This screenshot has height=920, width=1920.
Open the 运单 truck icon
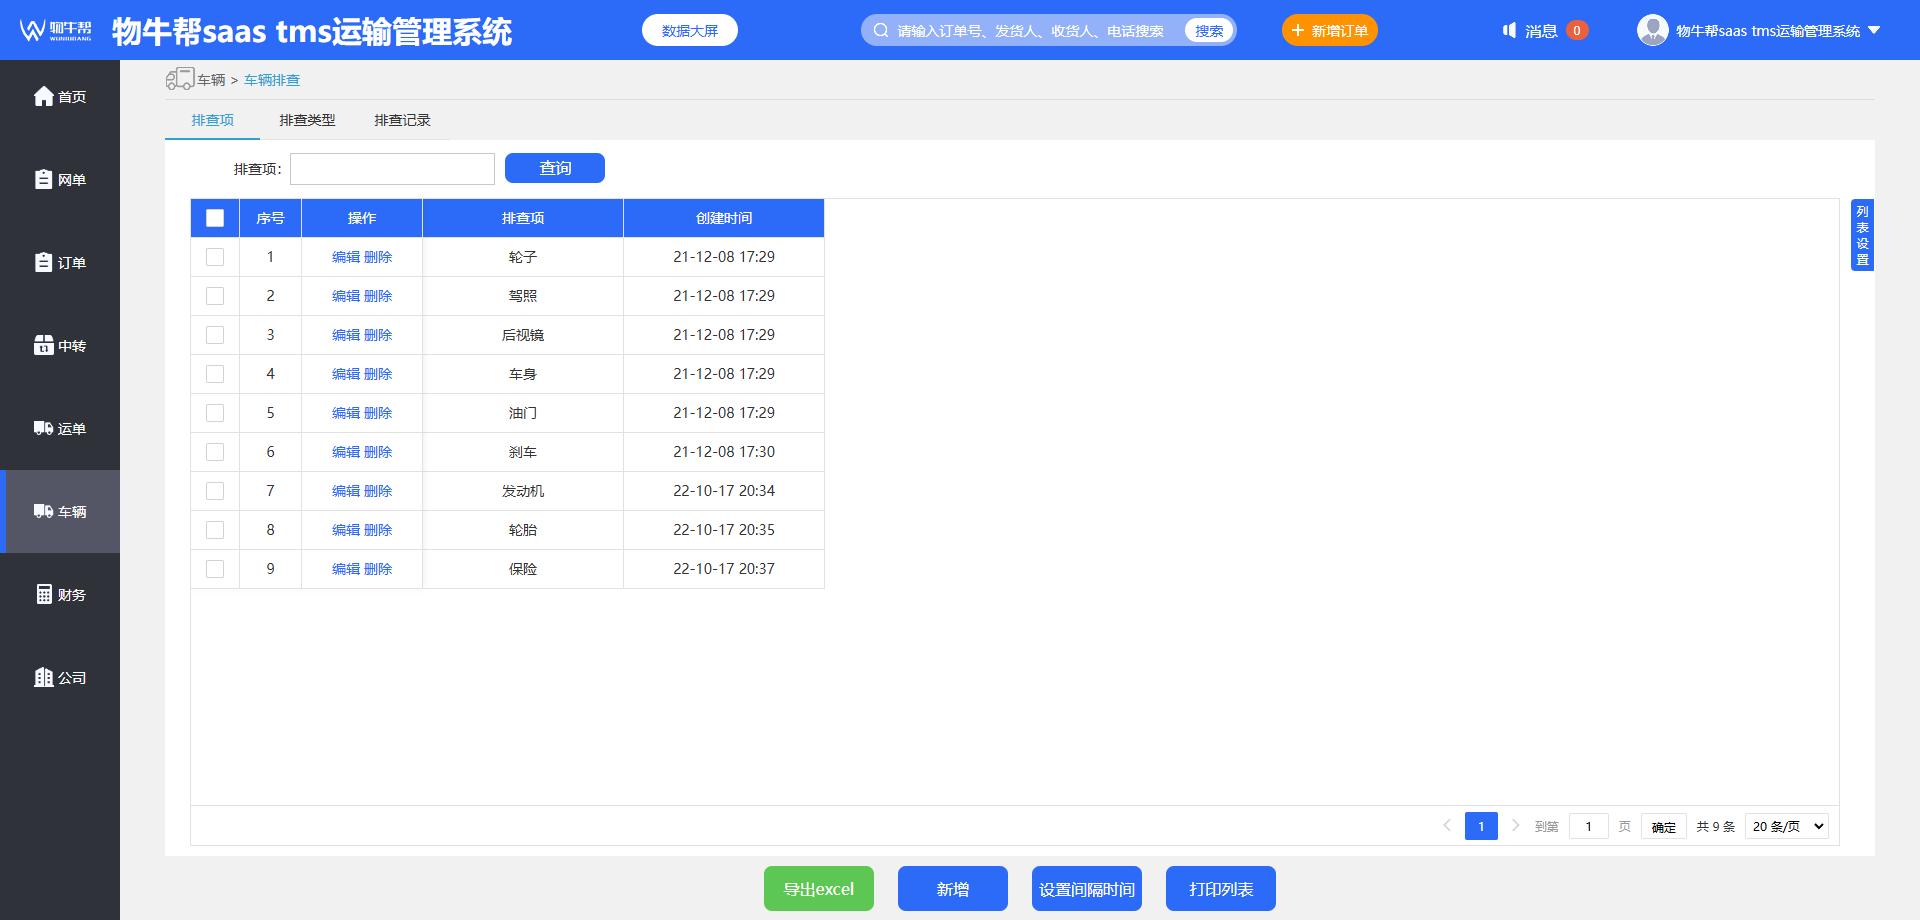point(44,428)
